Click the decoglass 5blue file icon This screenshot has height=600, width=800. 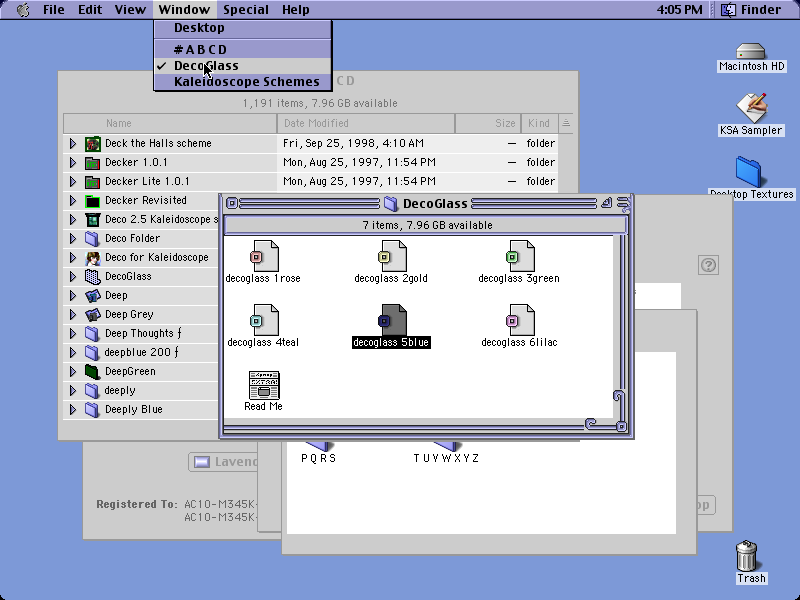(392, 320)
